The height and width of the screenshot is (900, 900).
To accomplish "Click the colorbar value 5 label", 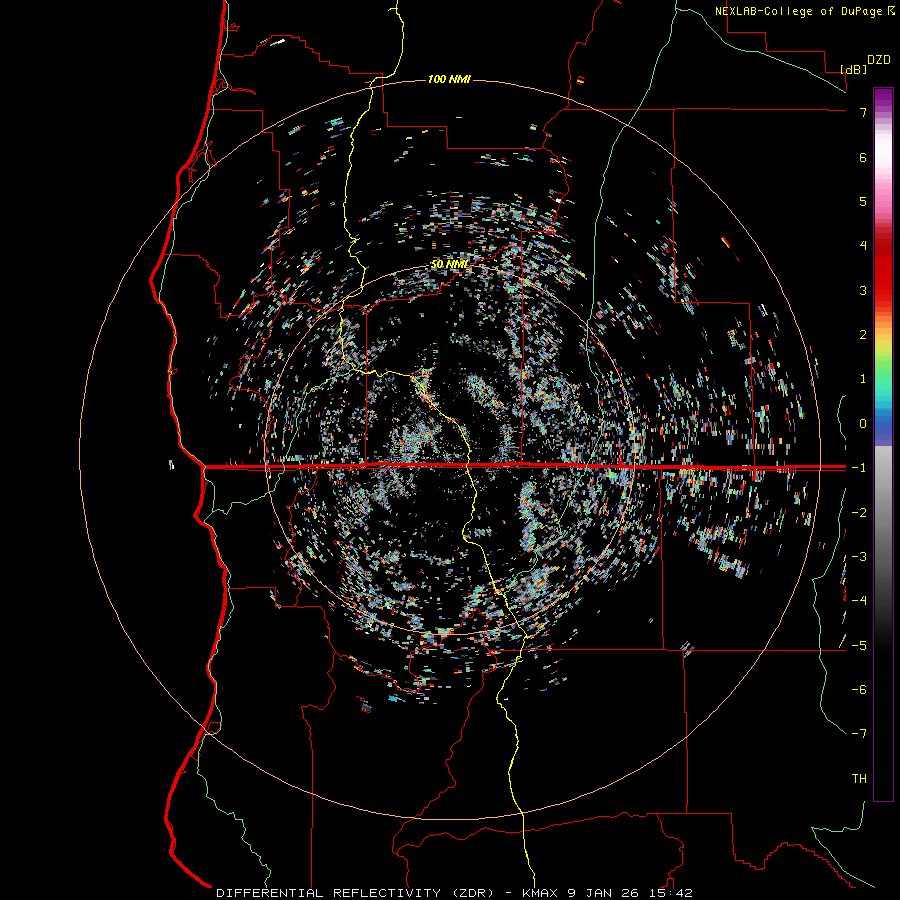I will tap(863, 201).
